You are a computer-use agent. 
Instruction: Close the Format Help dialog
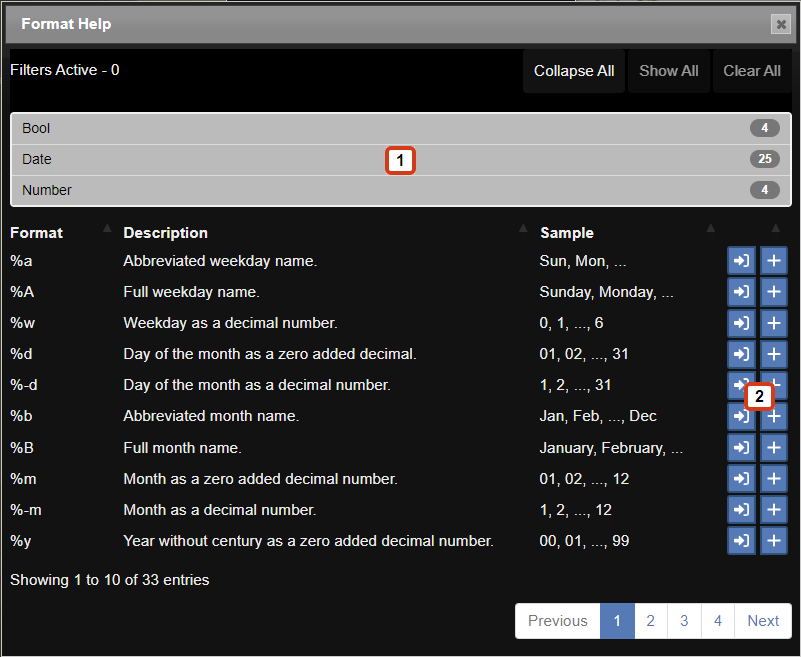click(x=780, y=24)
